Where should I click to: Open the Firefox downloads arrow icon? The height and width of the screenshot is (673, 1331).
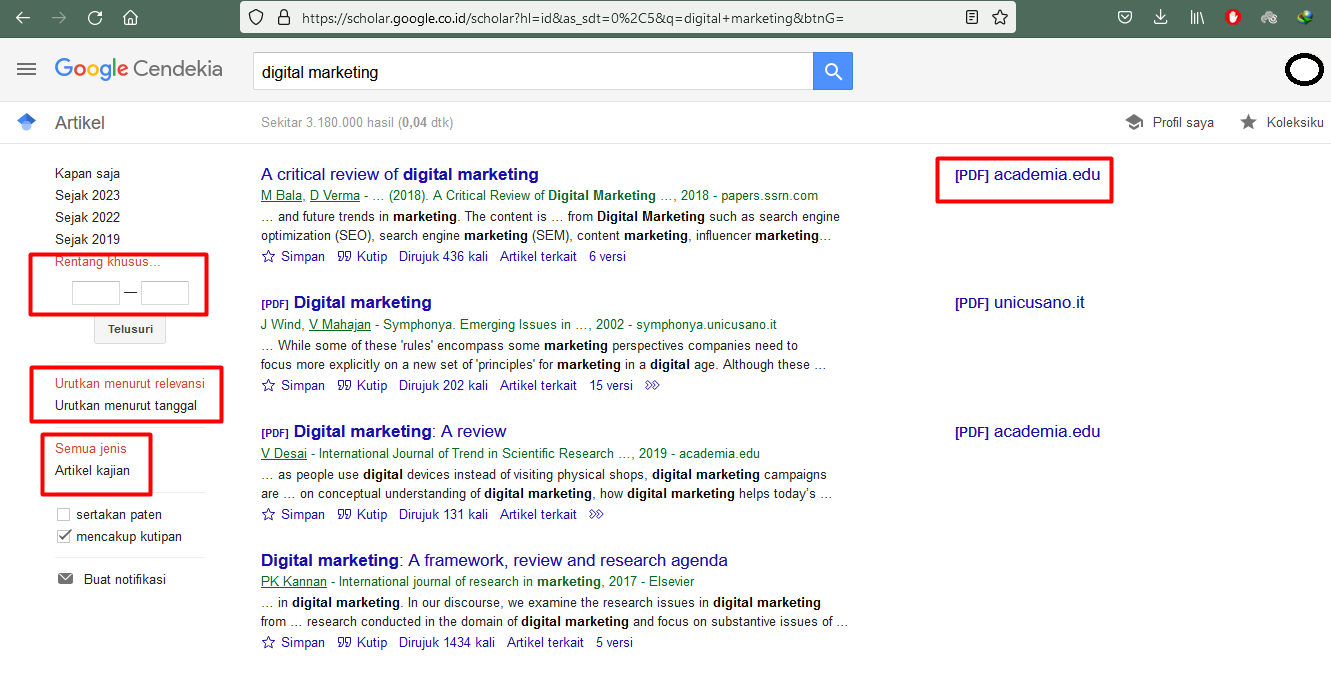pos(1160,17)
